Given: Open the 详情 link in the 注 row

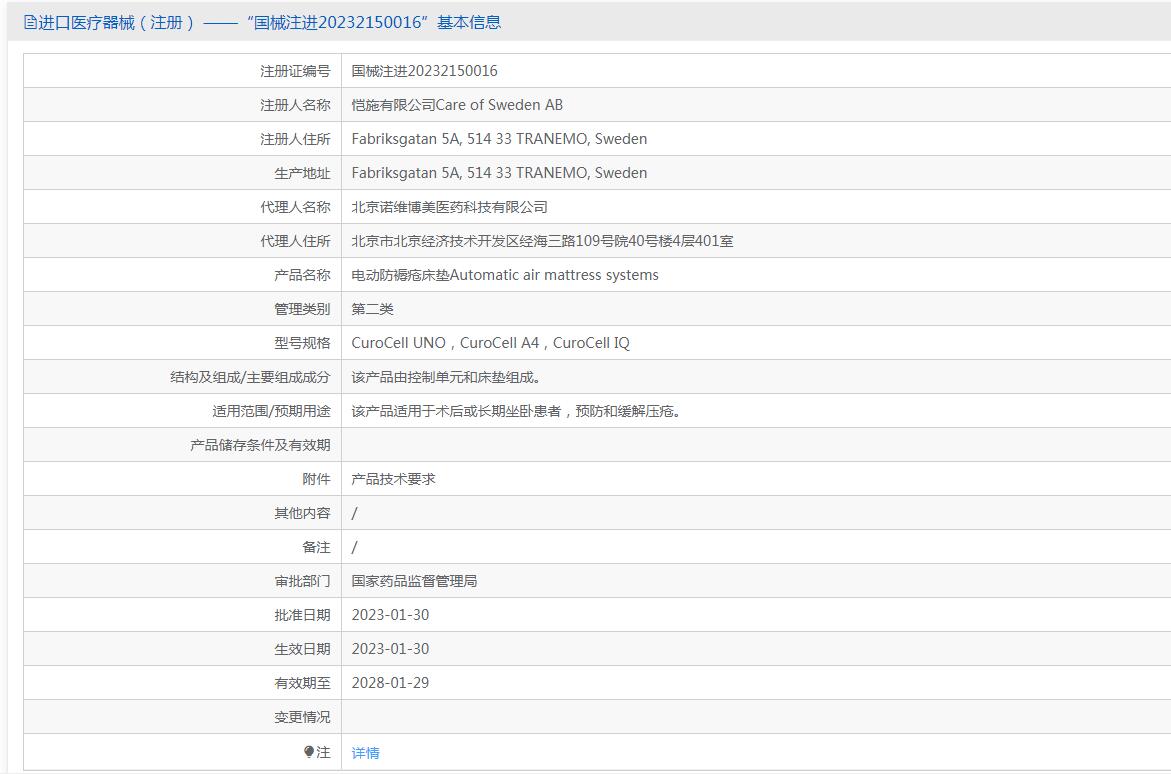Looking at the screenshot, I should (365, 752).
